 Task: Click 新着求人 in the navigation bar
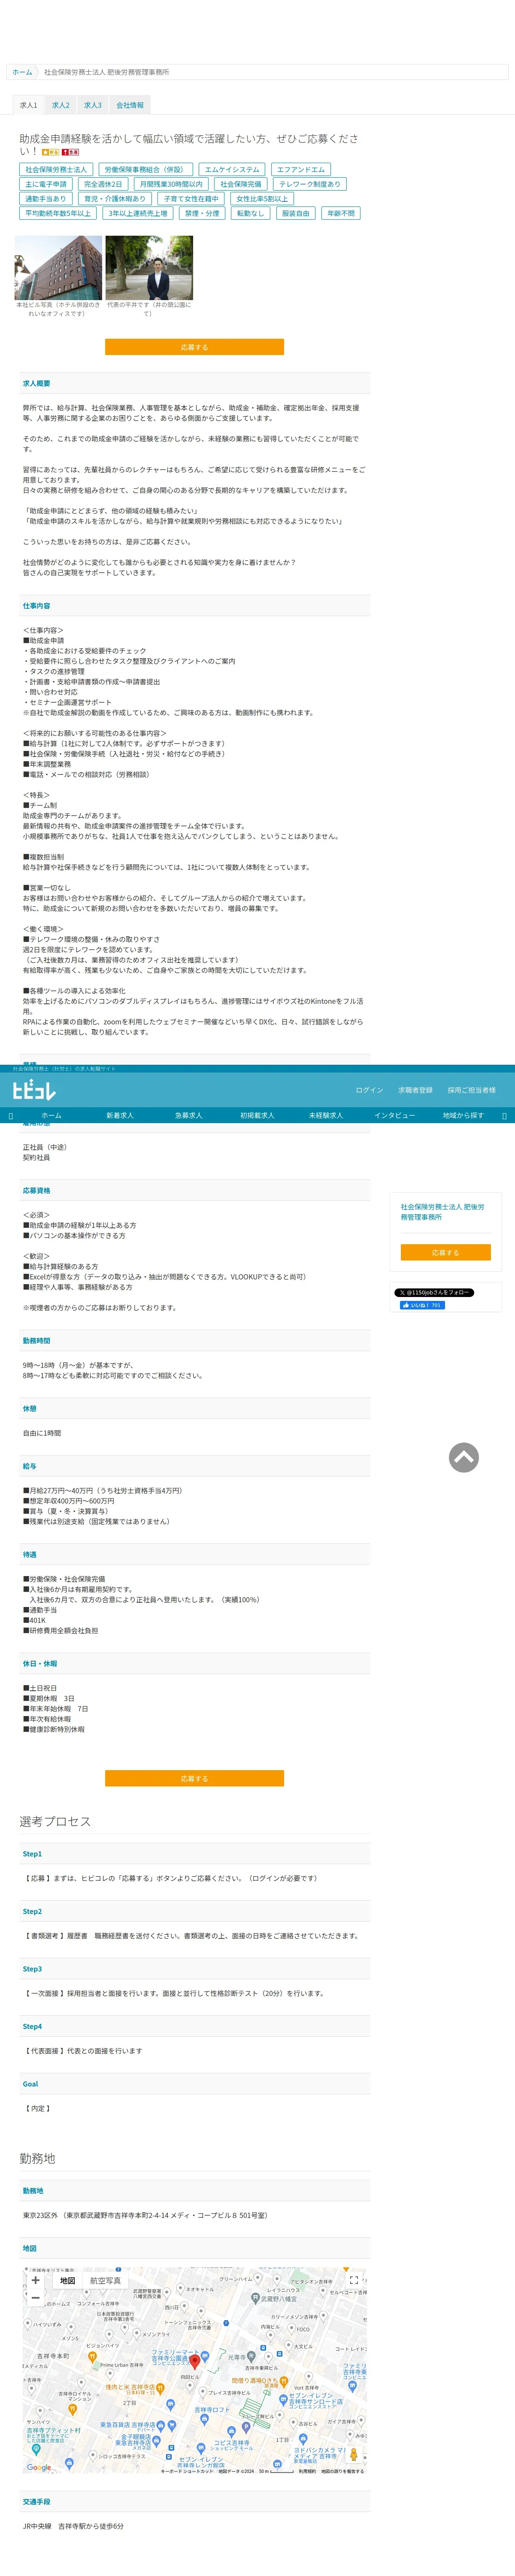click(x=120, y=1115)
